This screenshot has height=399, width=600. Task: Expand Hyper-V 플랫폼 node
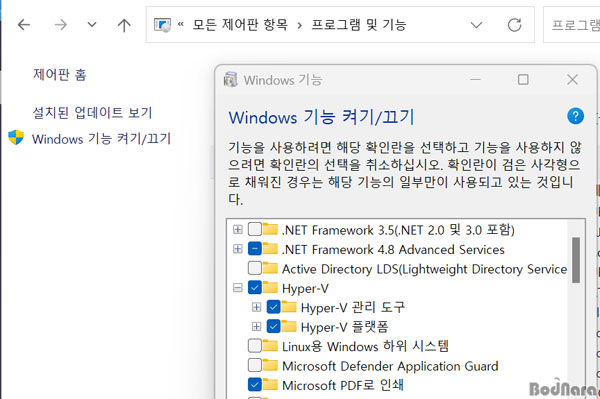pyautogui.click(x=256, y=326)
